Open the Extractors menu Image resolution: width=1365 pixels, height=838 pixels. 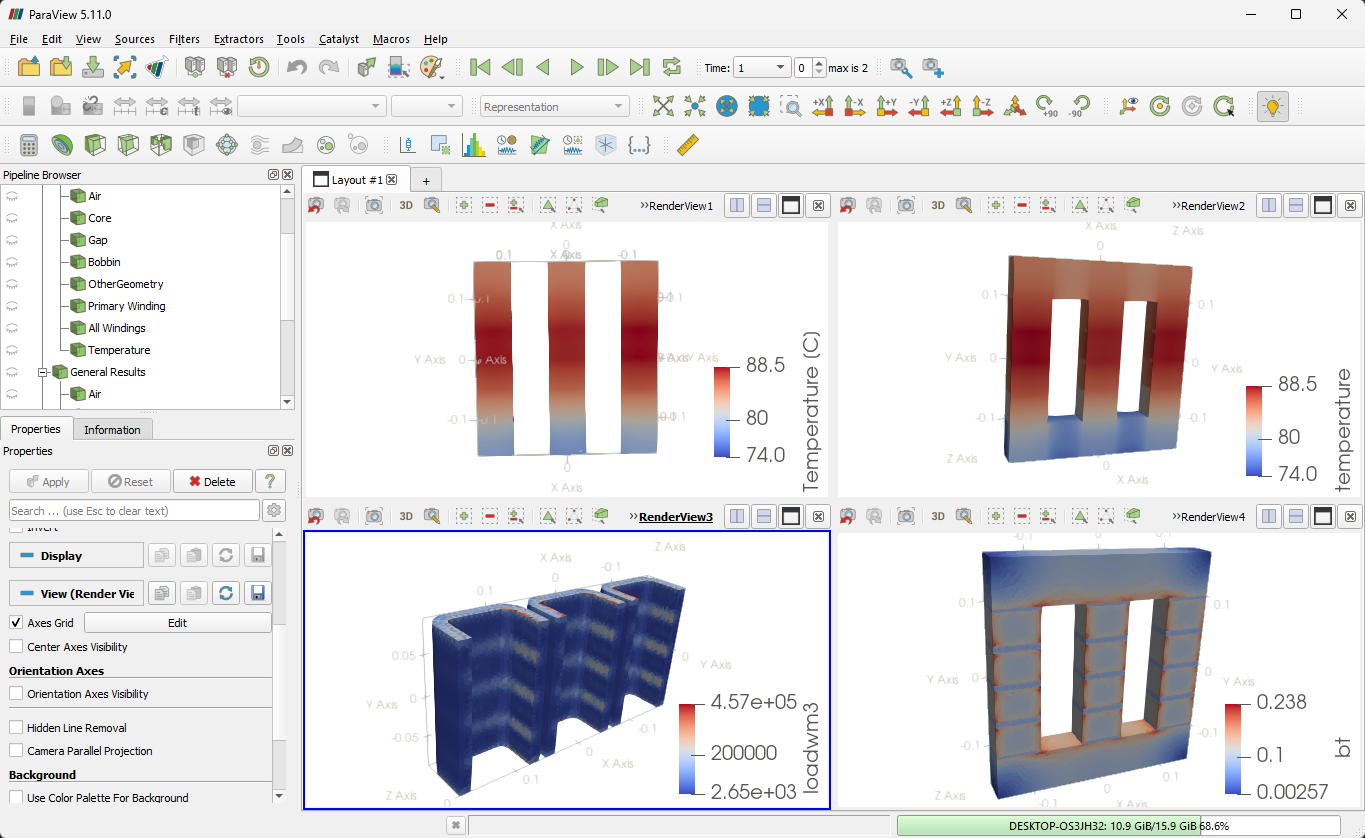(x=239, y=39)
